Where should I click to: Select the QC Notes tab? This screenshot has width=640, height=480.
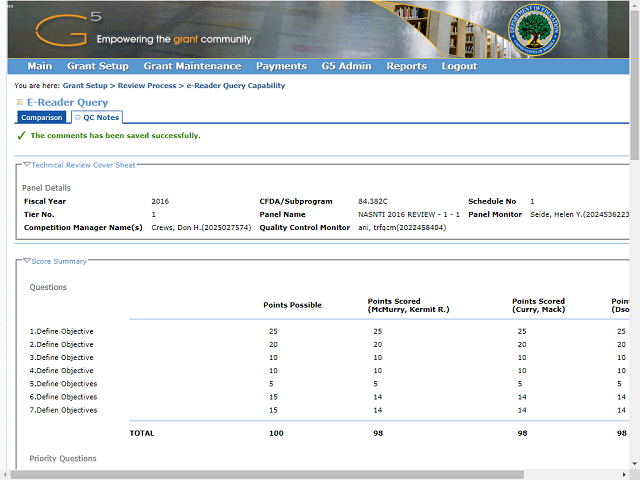click(x=101, y=118)
